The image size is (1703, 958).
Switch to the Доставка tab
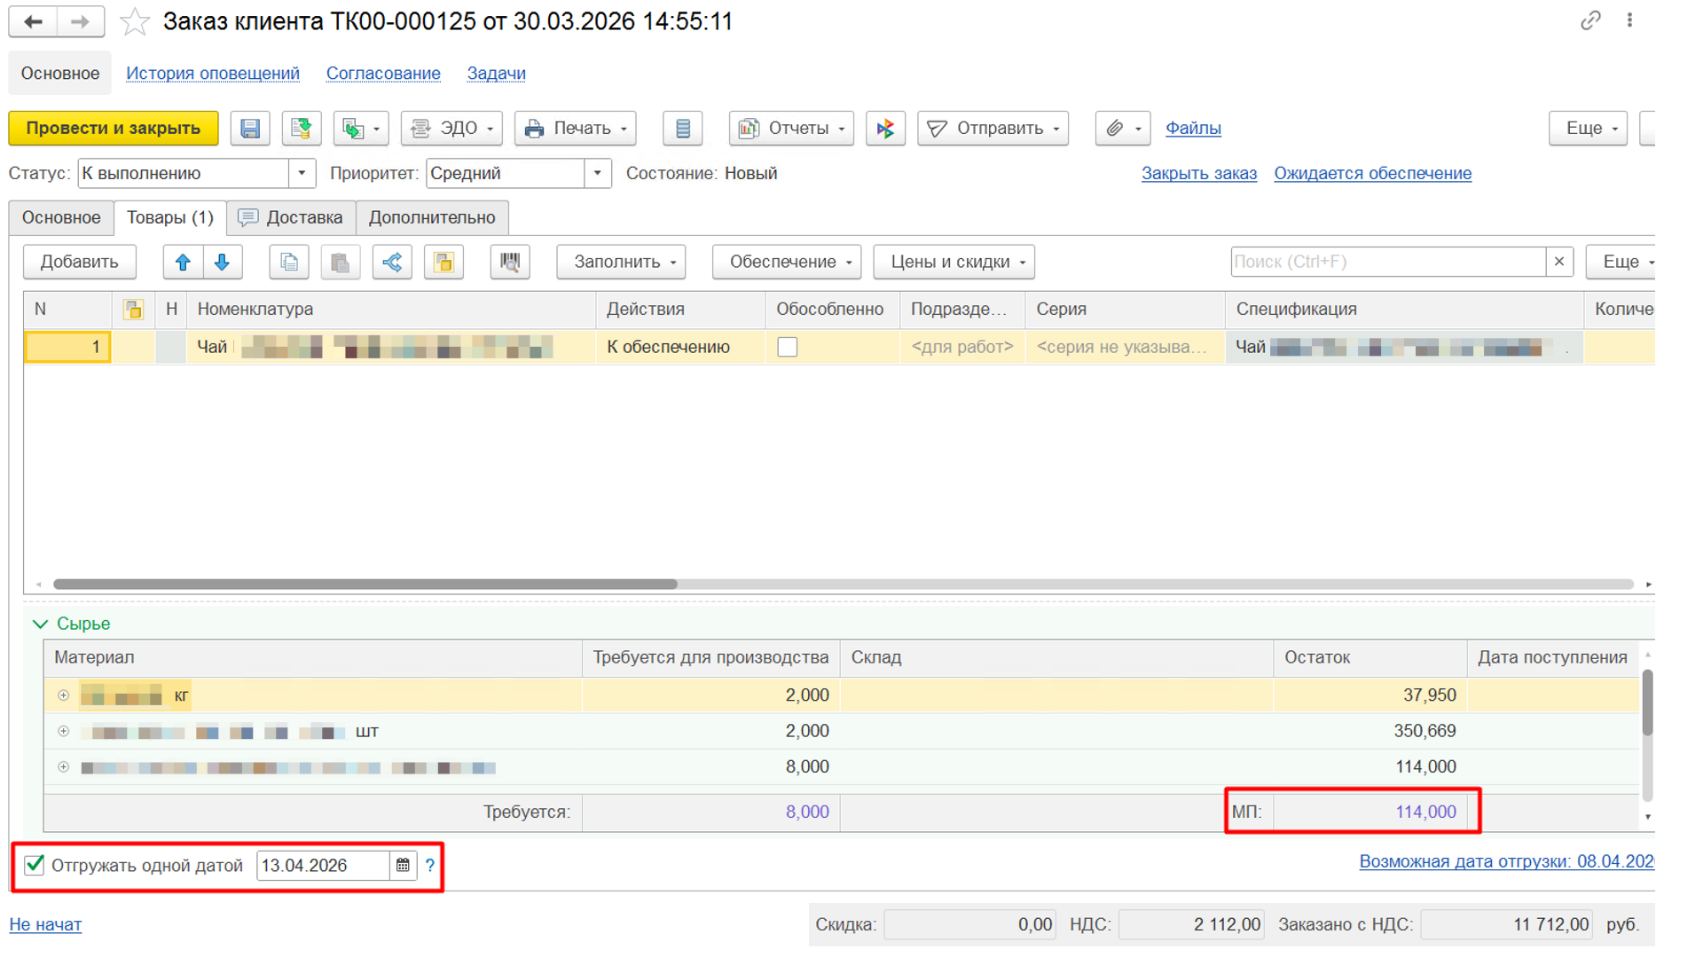pos(290,217)
